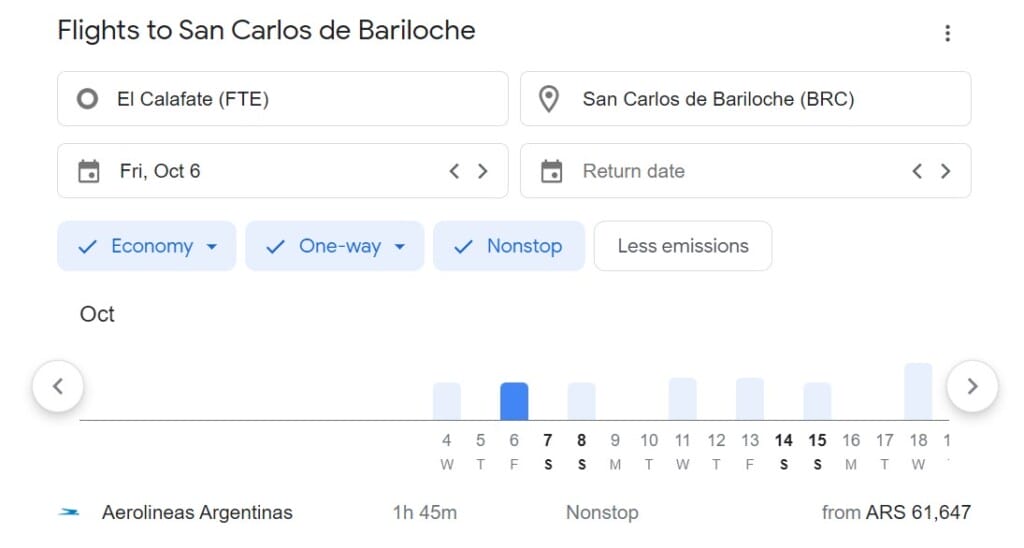Click the origin circle icon
1024x548 pixels.
(88, 99)
